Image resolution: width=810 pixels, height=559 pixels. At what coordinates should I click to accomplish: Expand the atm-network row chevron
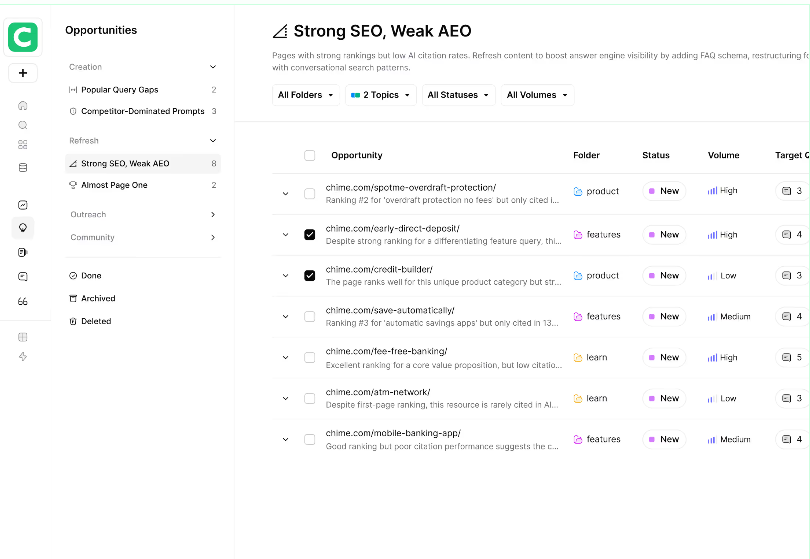coord(285,398)
